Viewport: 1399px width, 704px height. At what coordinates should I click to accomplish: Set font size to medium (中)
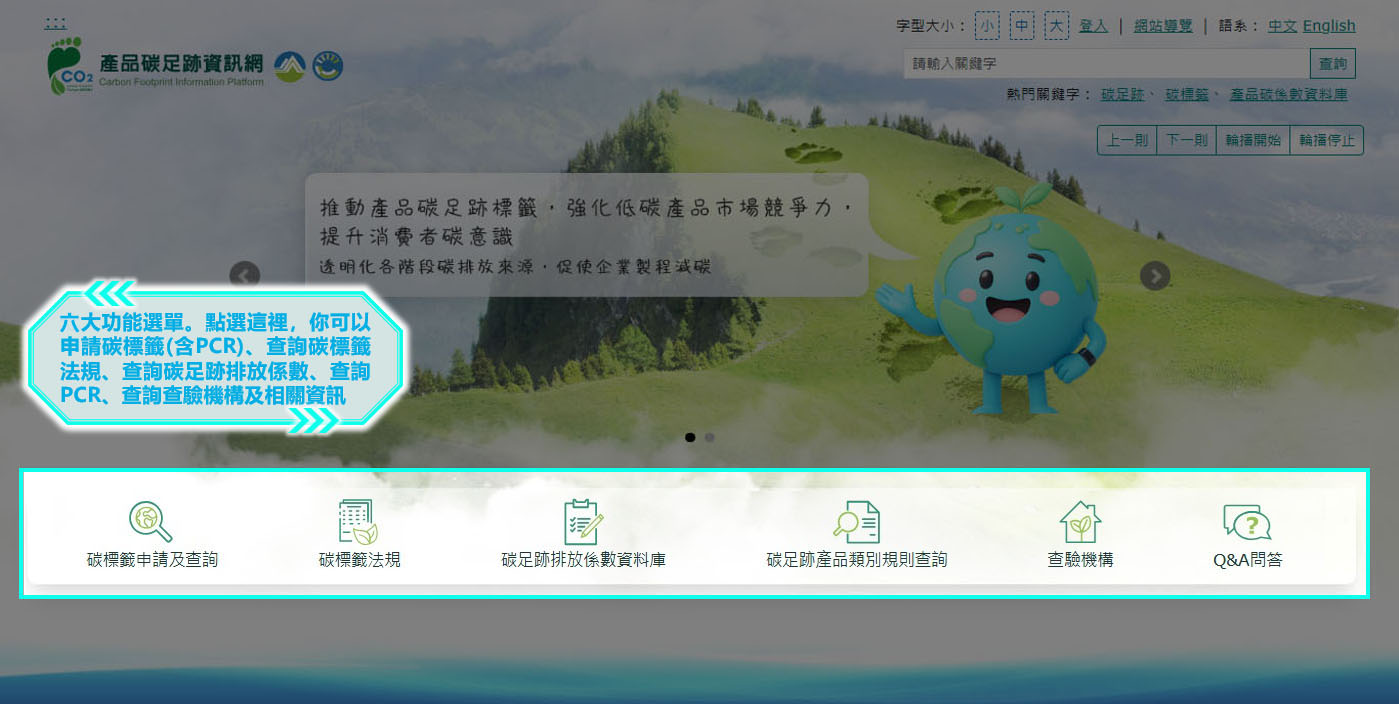pos(1022,26)
